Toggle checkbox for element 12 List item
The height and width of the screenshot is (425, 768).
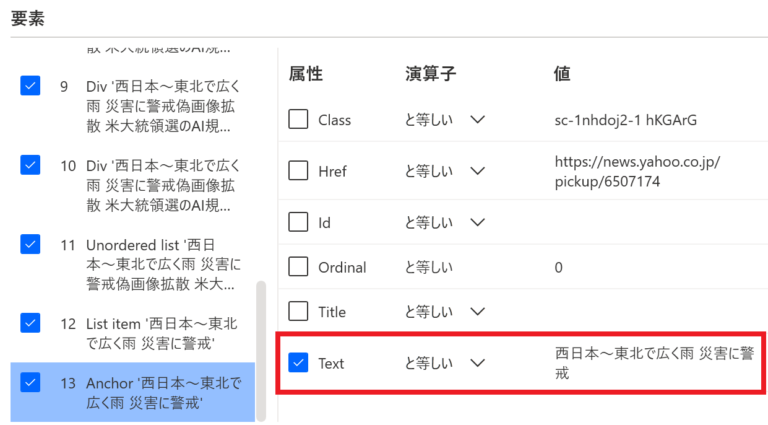click(x=30, y=323)
